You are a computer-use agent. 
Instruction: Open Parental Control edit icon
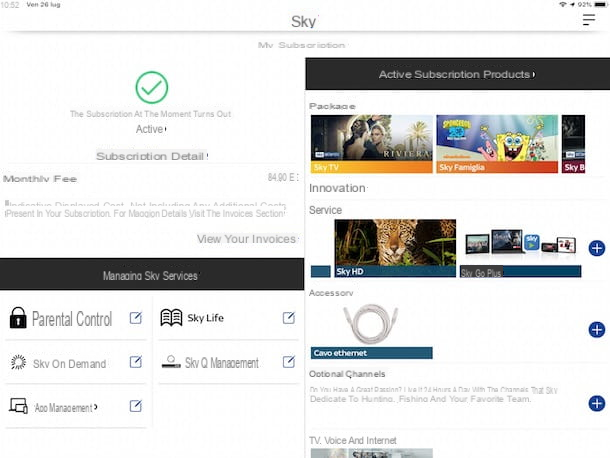pos(135,318)
